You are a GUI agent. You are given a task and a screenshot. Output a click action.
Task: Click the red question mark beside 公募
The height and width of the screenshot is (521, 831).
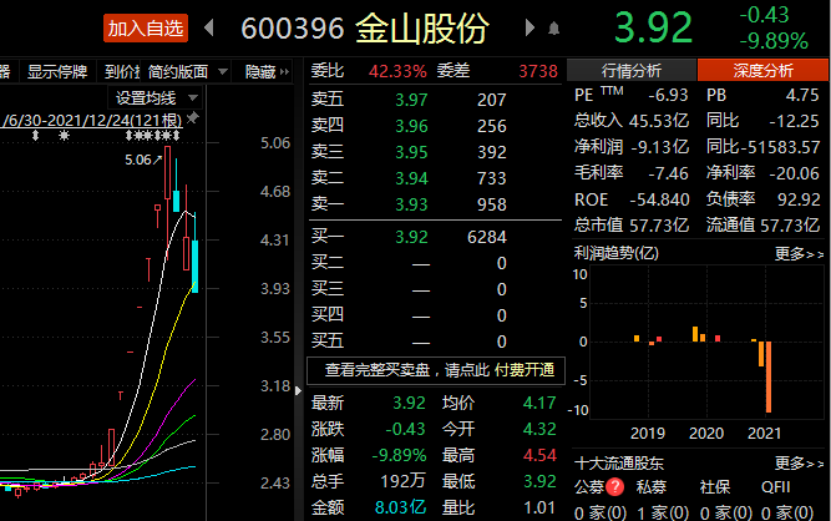coord(615,487)
